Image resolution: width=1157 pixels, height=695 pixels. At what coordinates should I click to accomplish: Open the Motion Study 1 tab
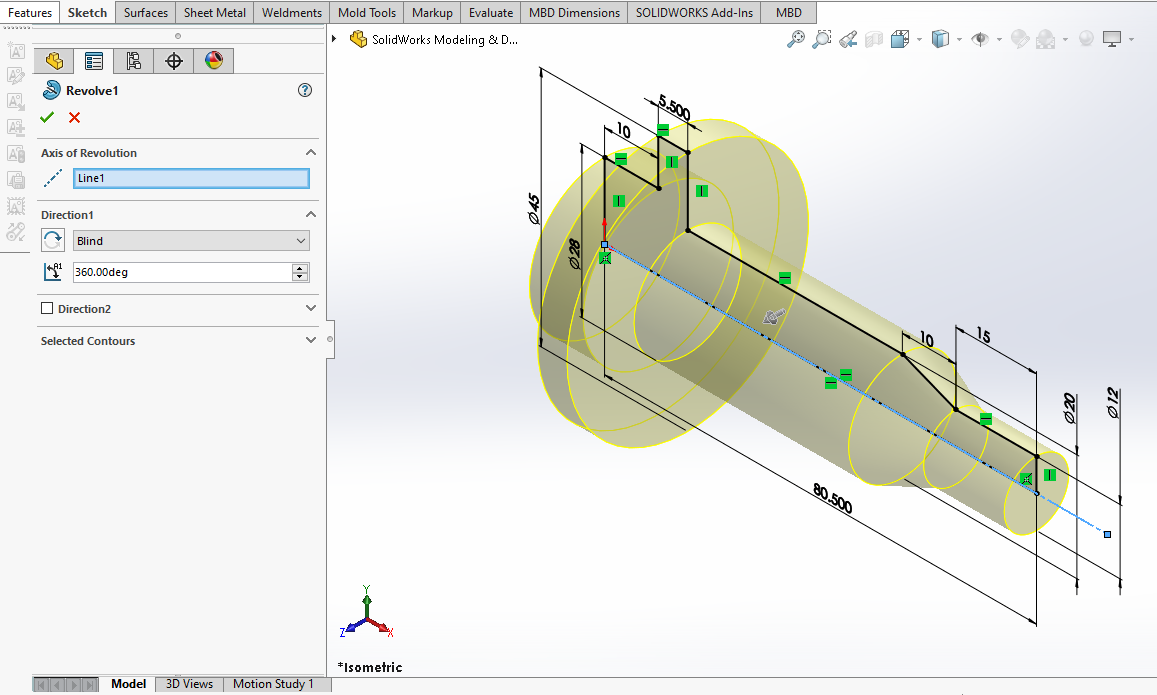(273, 684)
